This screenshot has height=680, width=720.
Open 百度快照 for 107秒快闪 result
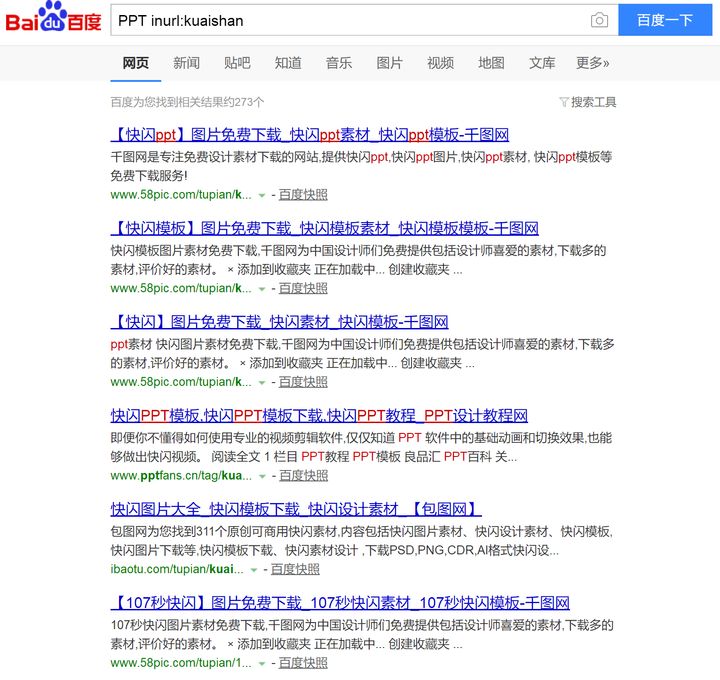point(303,663)
